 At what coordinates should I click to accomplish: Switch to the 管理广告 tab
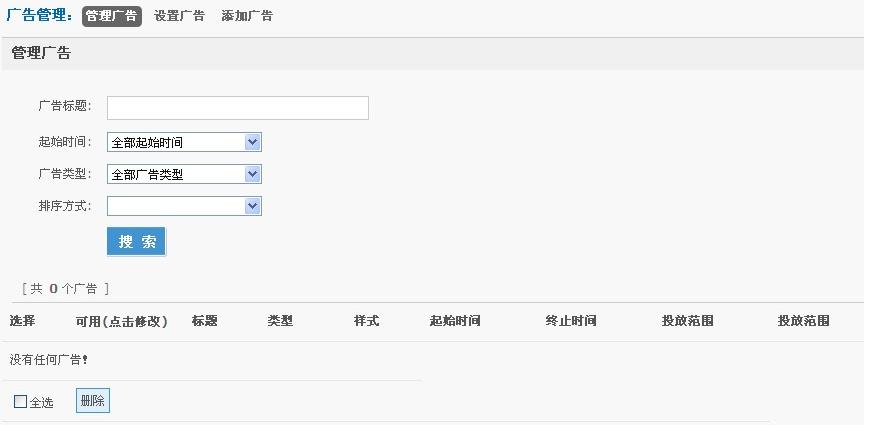111,16
